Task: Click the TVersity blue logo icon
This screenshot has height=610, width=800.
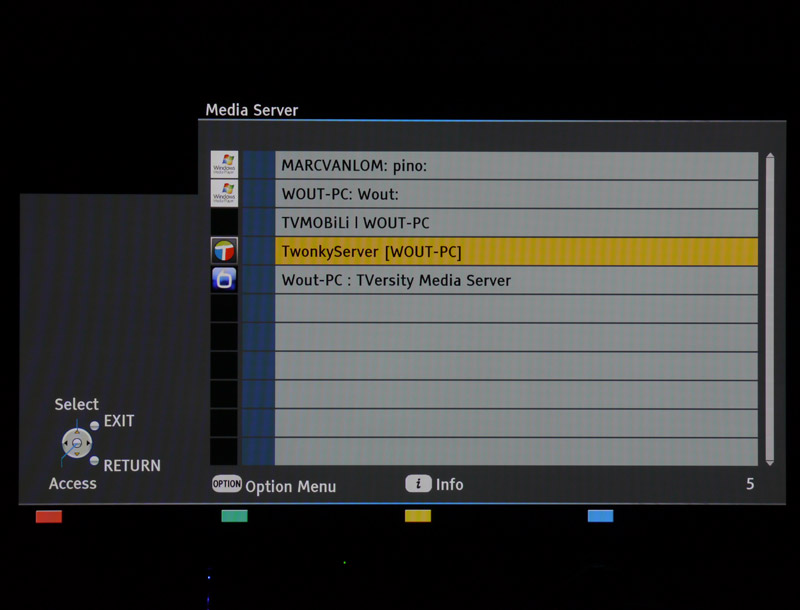Action: [x=224, y=279]
